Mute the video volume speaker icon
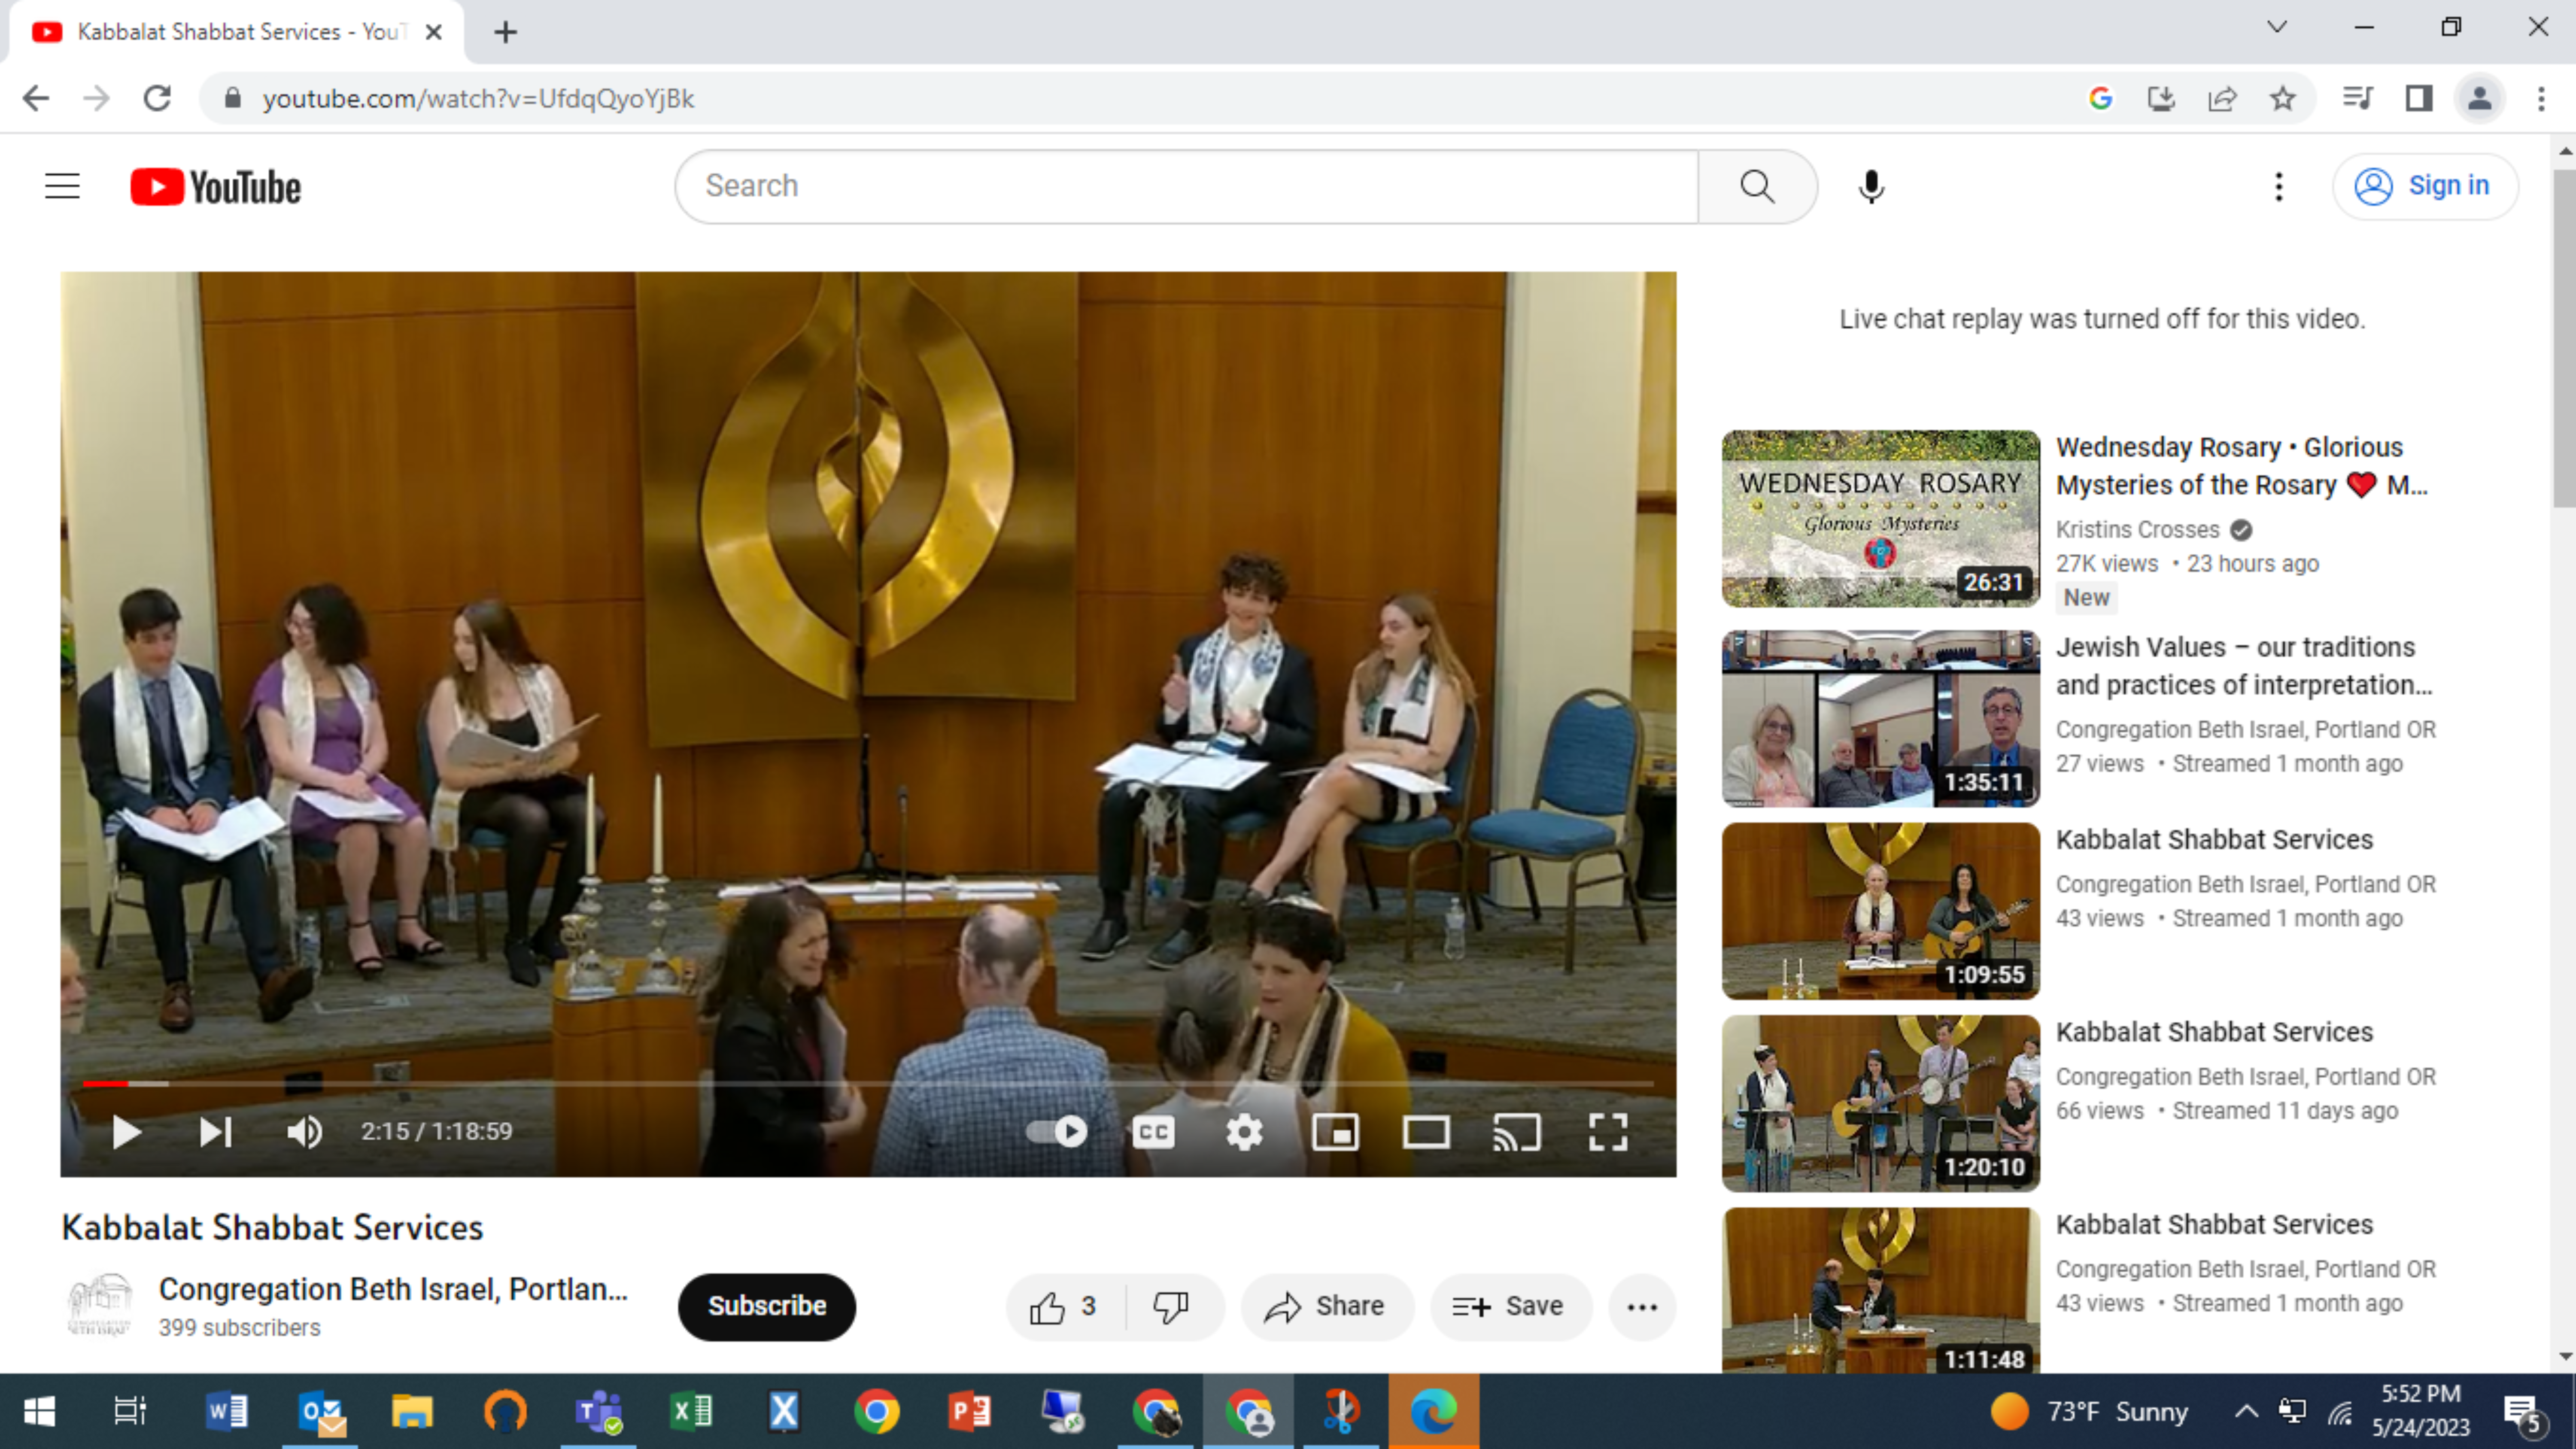 (304, 1132)
